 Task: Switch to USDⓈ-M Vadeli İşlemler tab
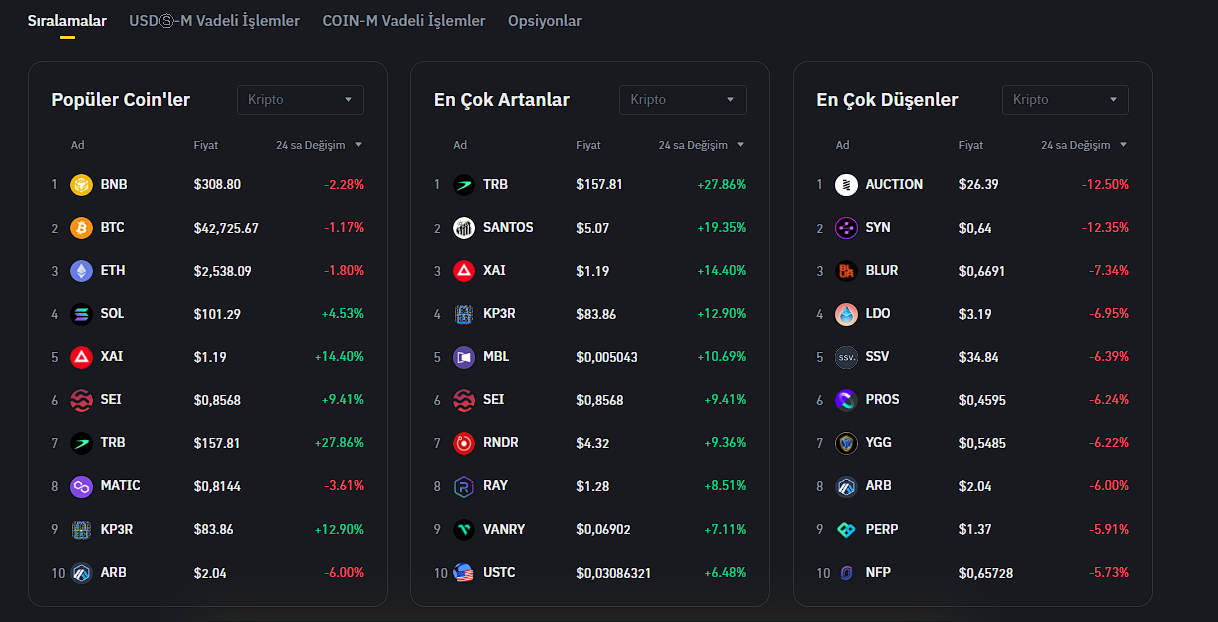point(214,21)
